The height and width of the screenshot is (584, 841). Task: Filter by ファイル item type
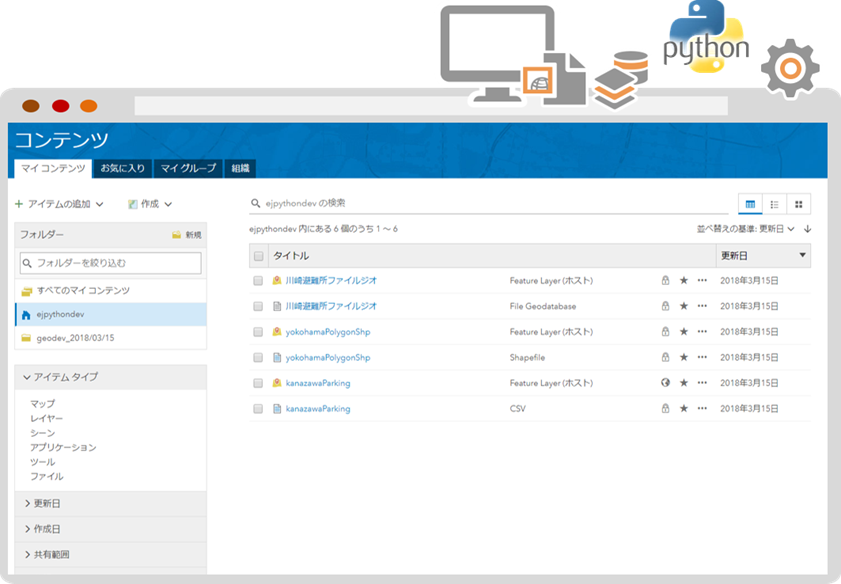click(x=46, y=476)
